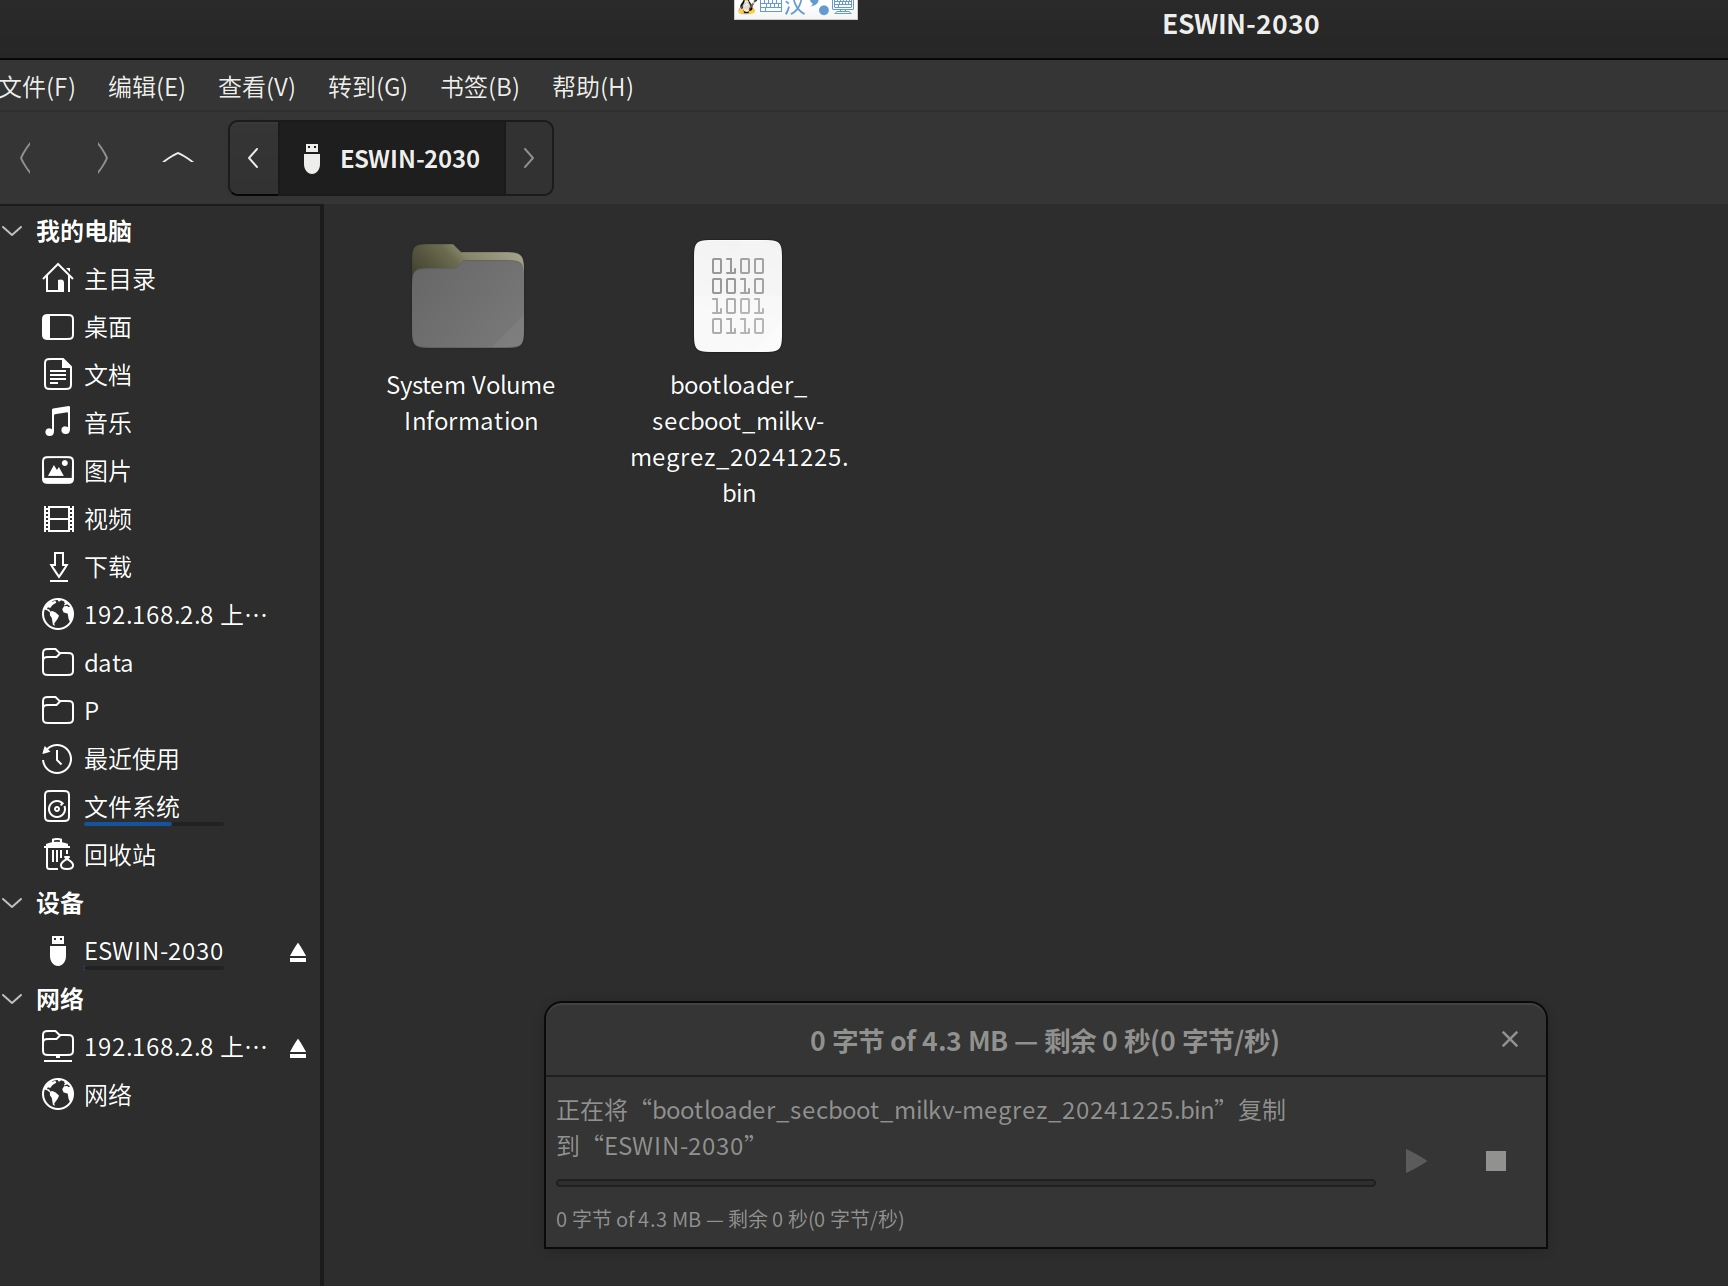Click the input method indicator at top

[x=796, y=9]
